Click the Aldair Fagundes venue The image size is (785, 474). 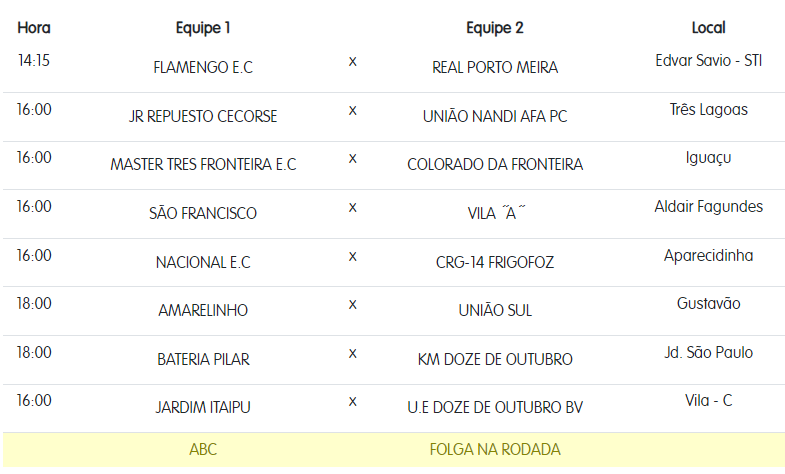tap(708, 207)
